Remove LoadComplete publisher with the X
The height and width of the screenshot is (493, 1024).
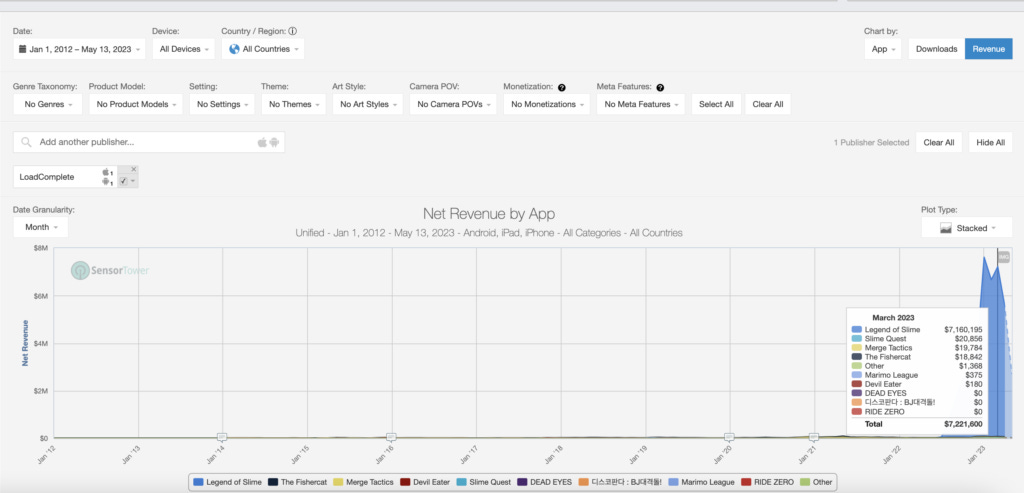click(x=133, y=169)
